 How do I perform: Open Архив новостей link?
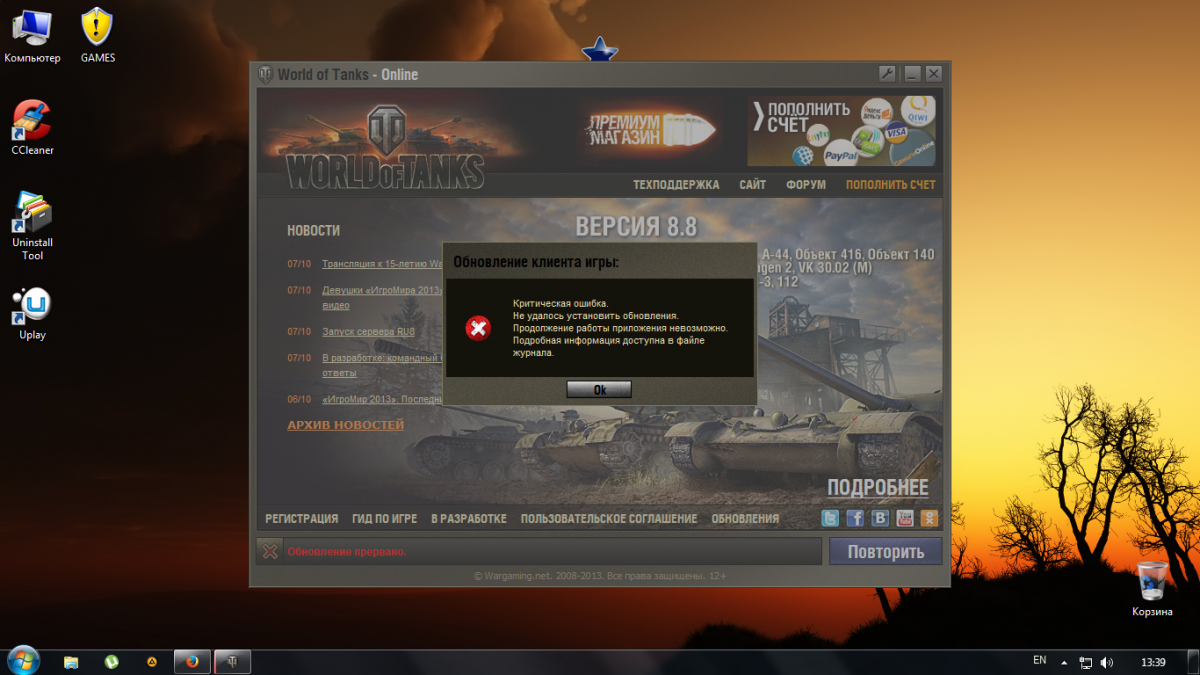pyautogui.click(x=346, y=425)
